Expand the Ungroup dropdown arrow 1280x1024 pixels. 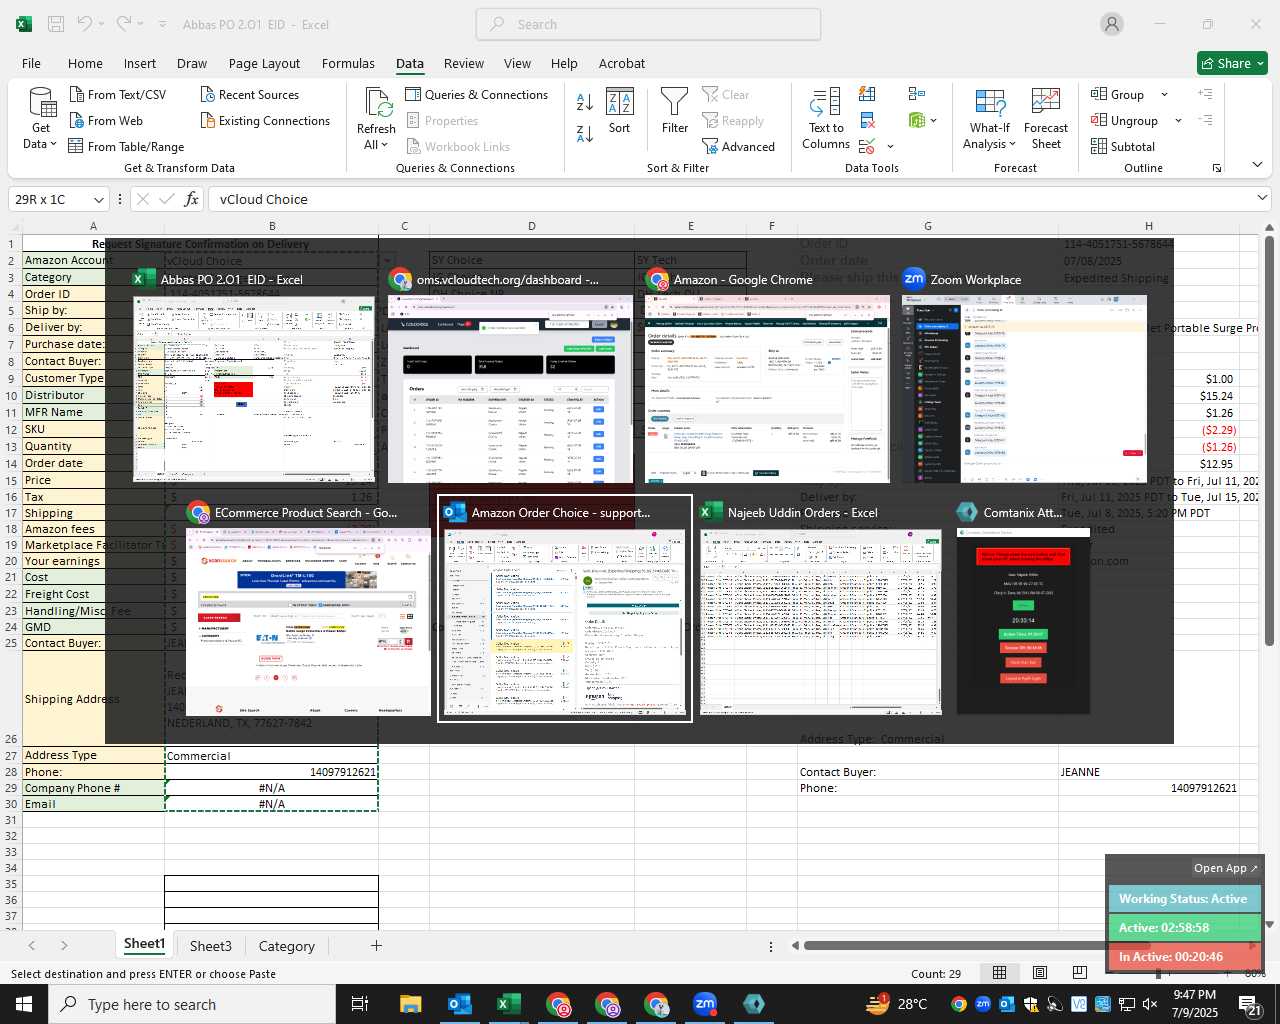(1178, 121)
